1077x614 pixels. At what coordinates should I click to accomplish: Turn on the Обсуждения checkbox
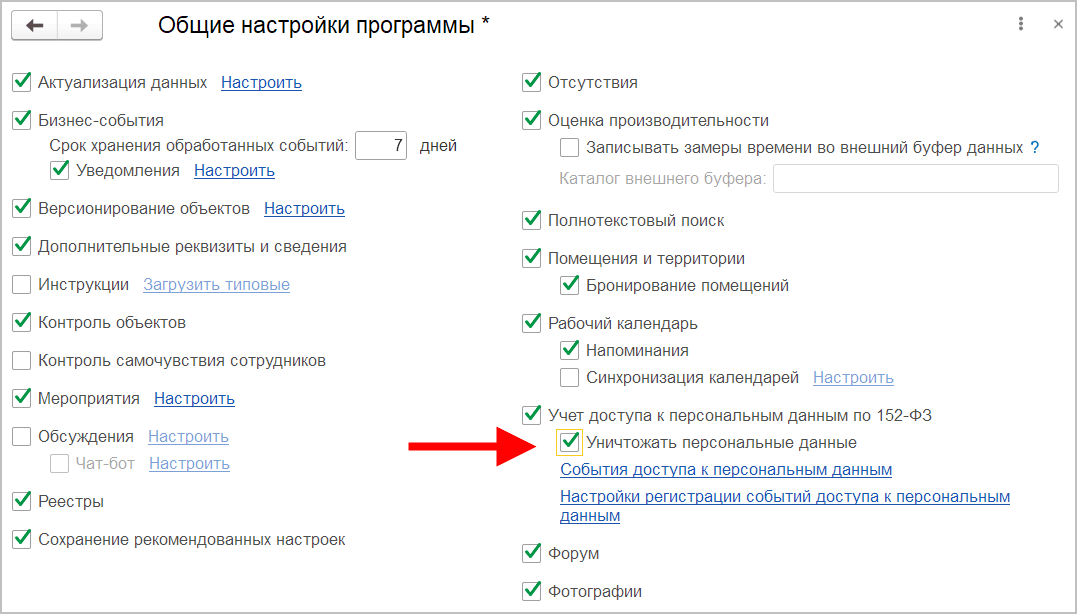tap(22, 437)
